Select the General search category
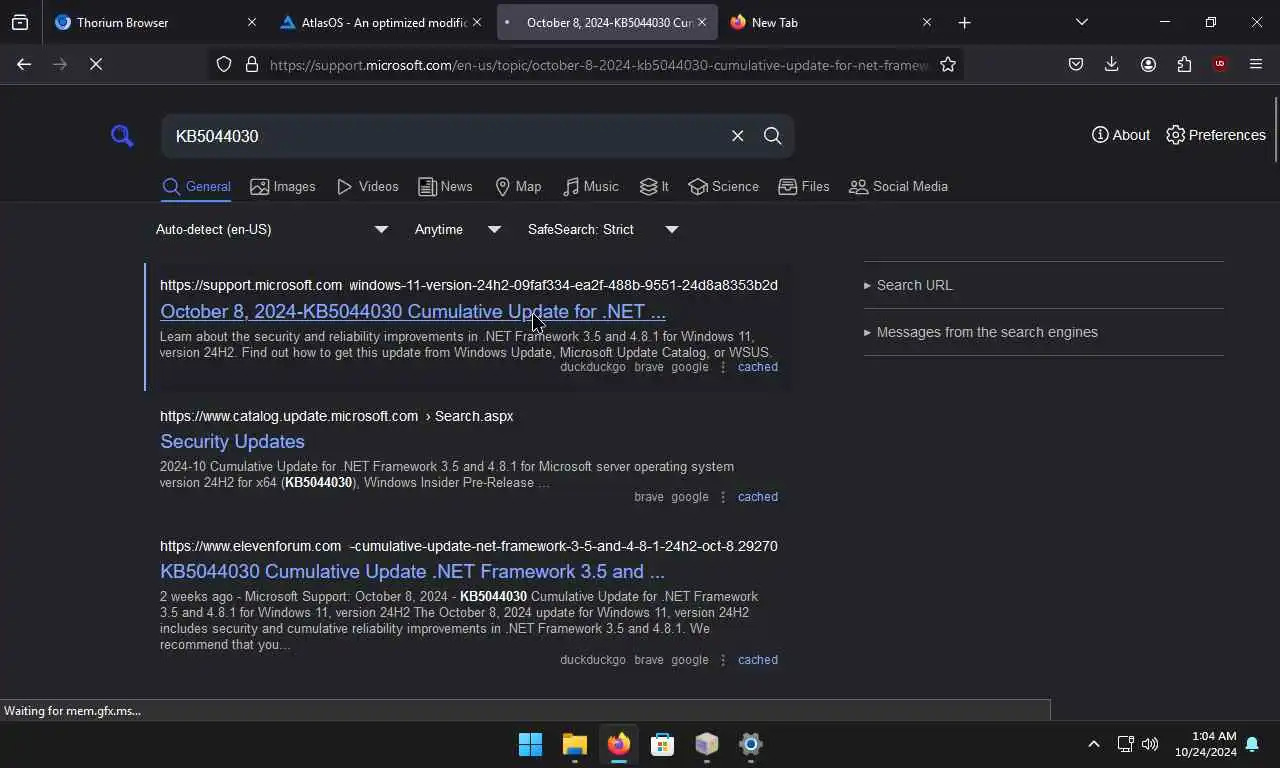 pyautogui.click(x=196, y=186)
